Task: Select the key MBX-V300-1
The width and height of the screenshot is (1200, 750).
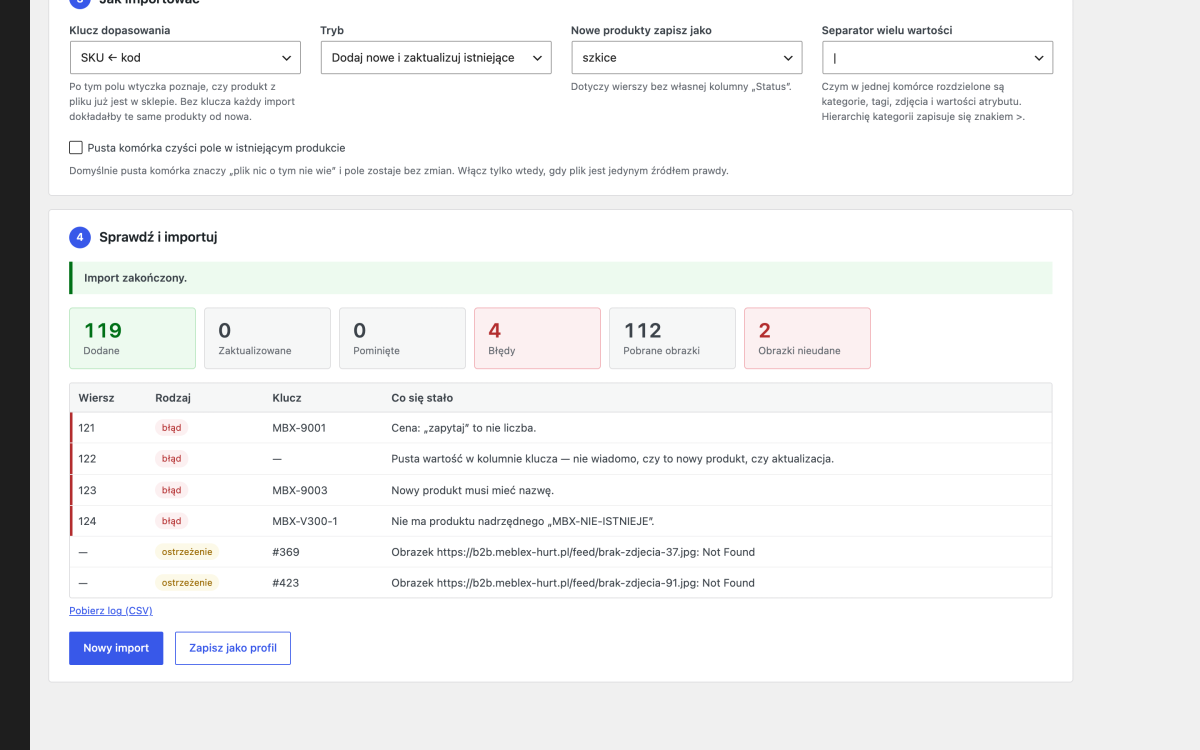Action: 305,521
